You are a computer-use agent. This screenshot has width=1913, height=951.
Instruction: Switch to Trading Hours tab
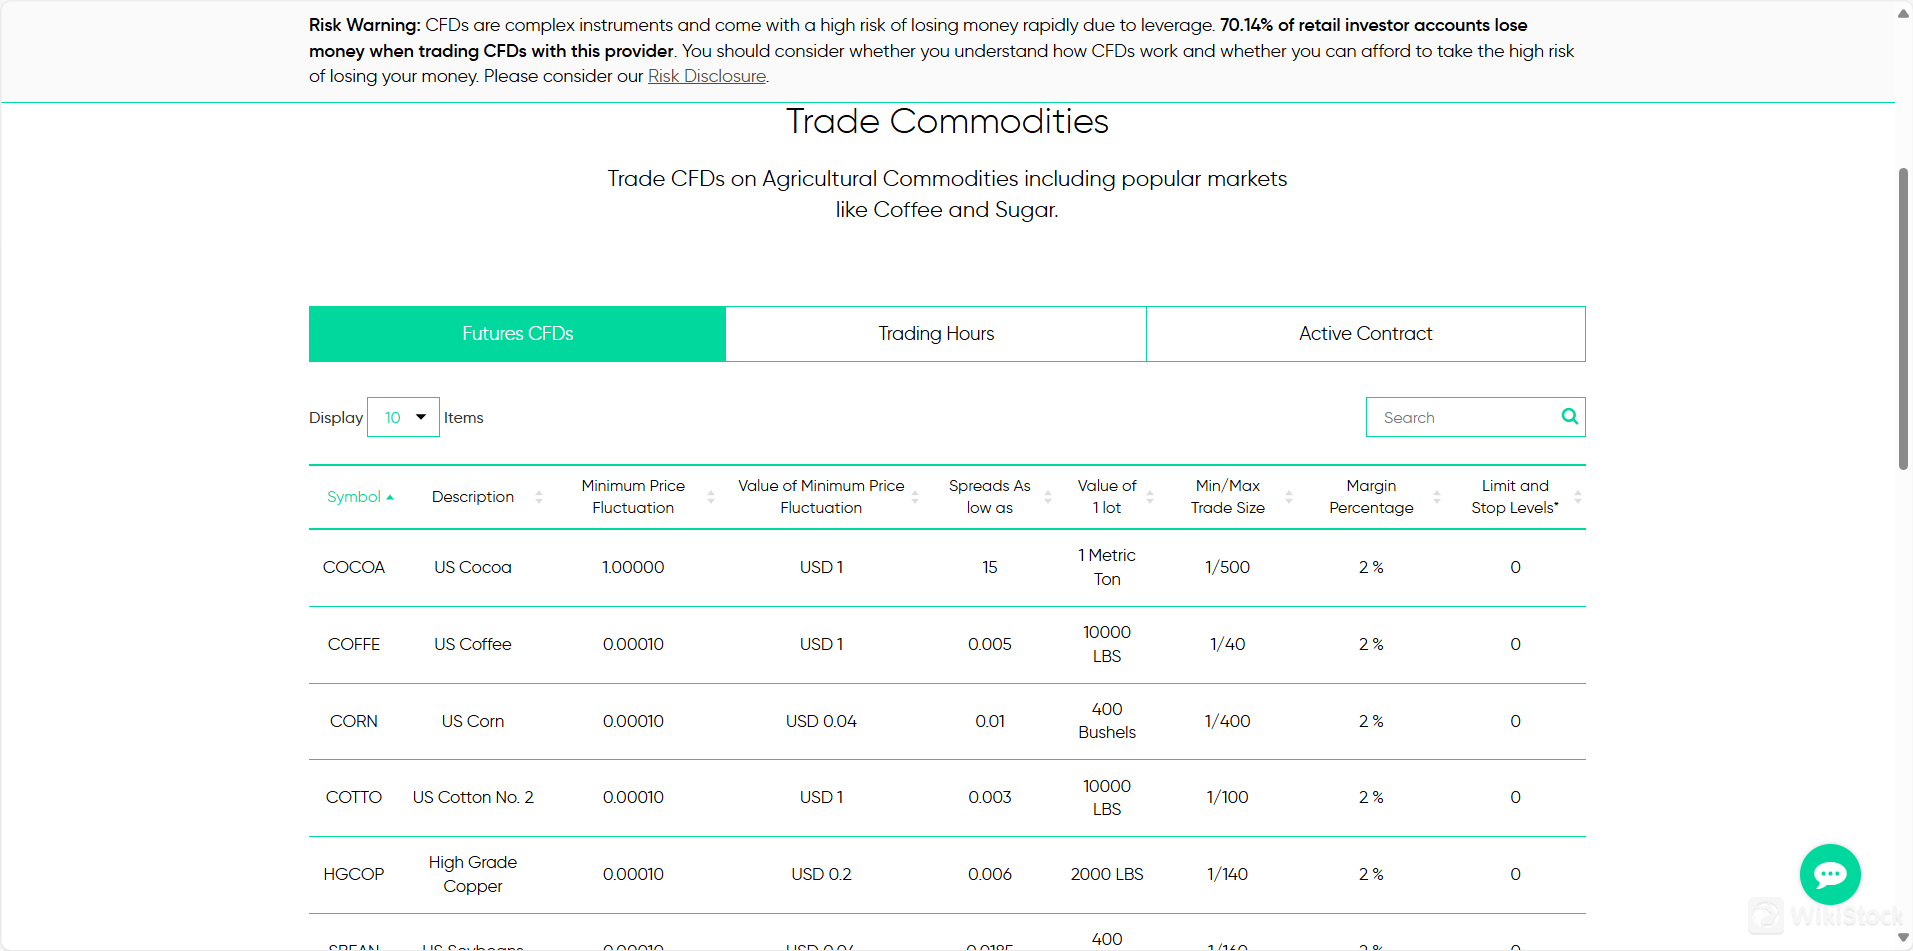[x=936, y=334]
